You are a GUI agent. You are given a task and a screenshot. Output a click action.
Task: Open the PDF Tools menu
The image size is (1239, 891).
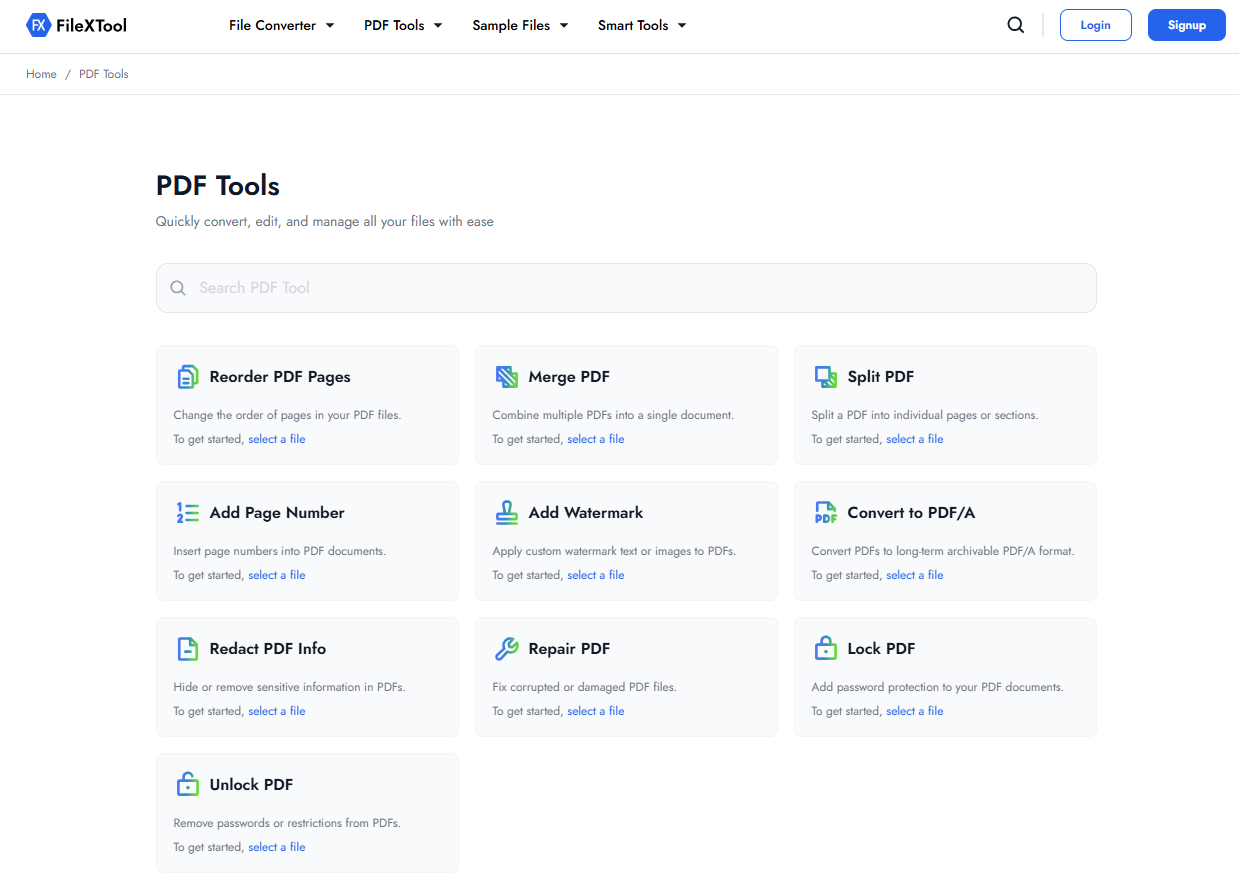[402, 25]
